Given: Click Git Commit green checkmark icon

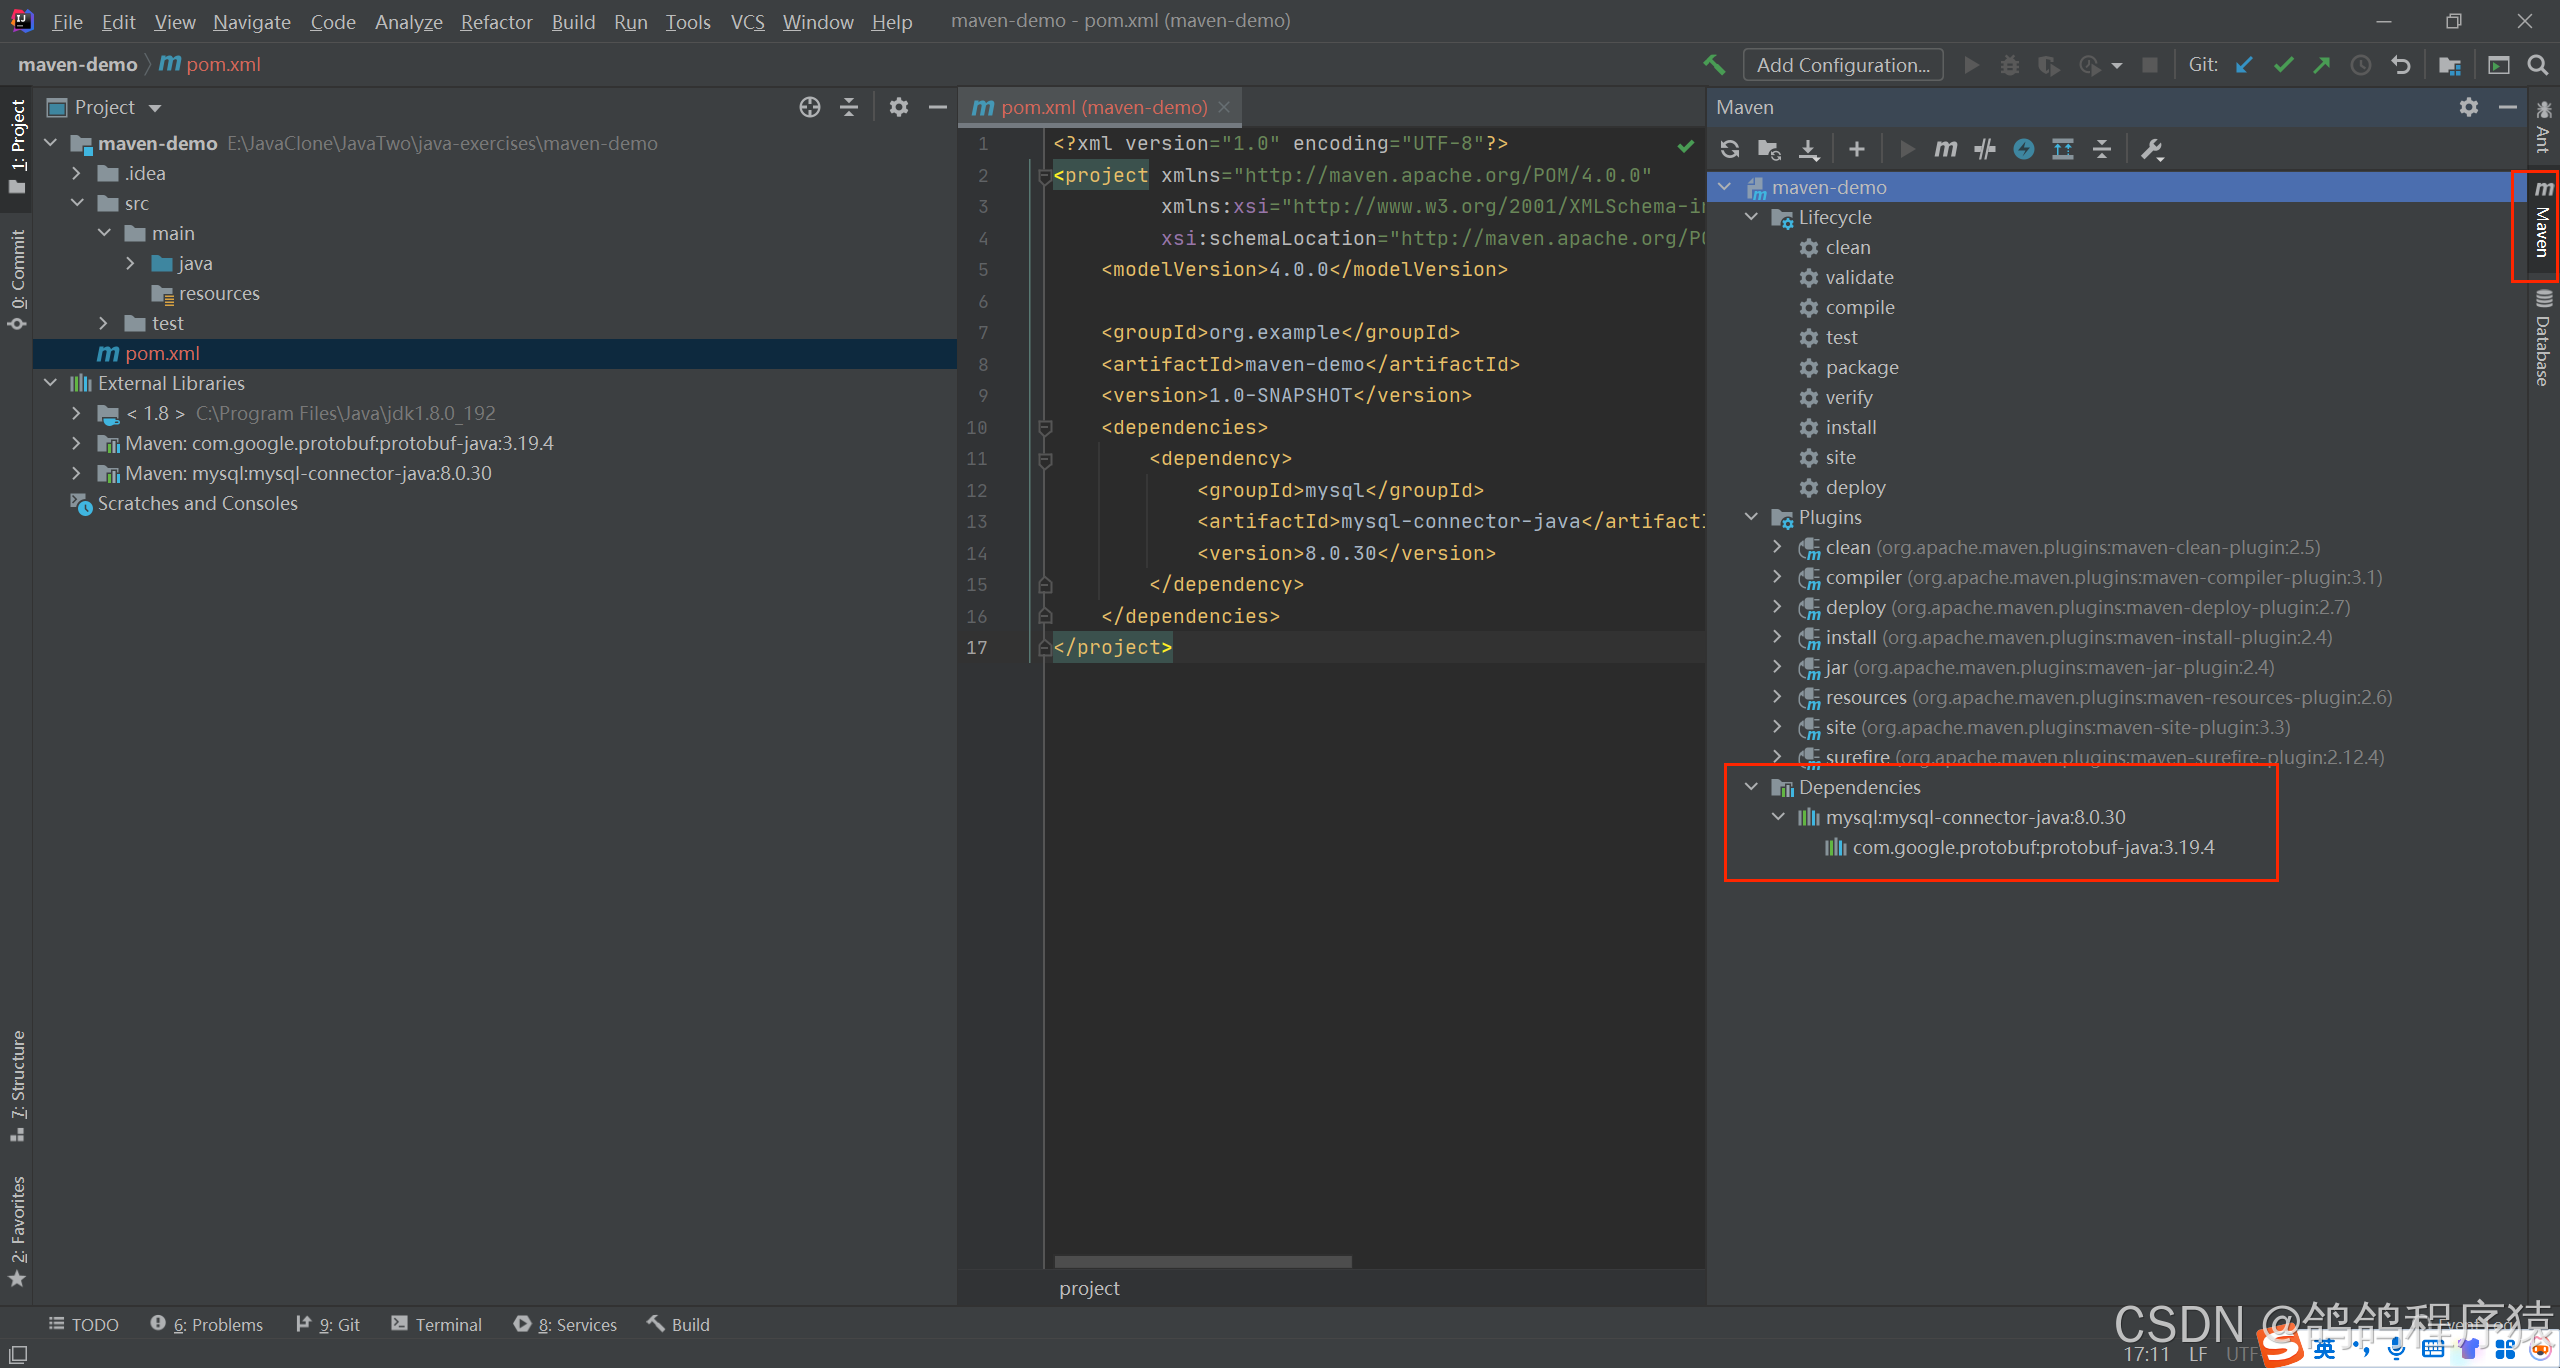Looking at the screenshot, I should (2283, 65).
